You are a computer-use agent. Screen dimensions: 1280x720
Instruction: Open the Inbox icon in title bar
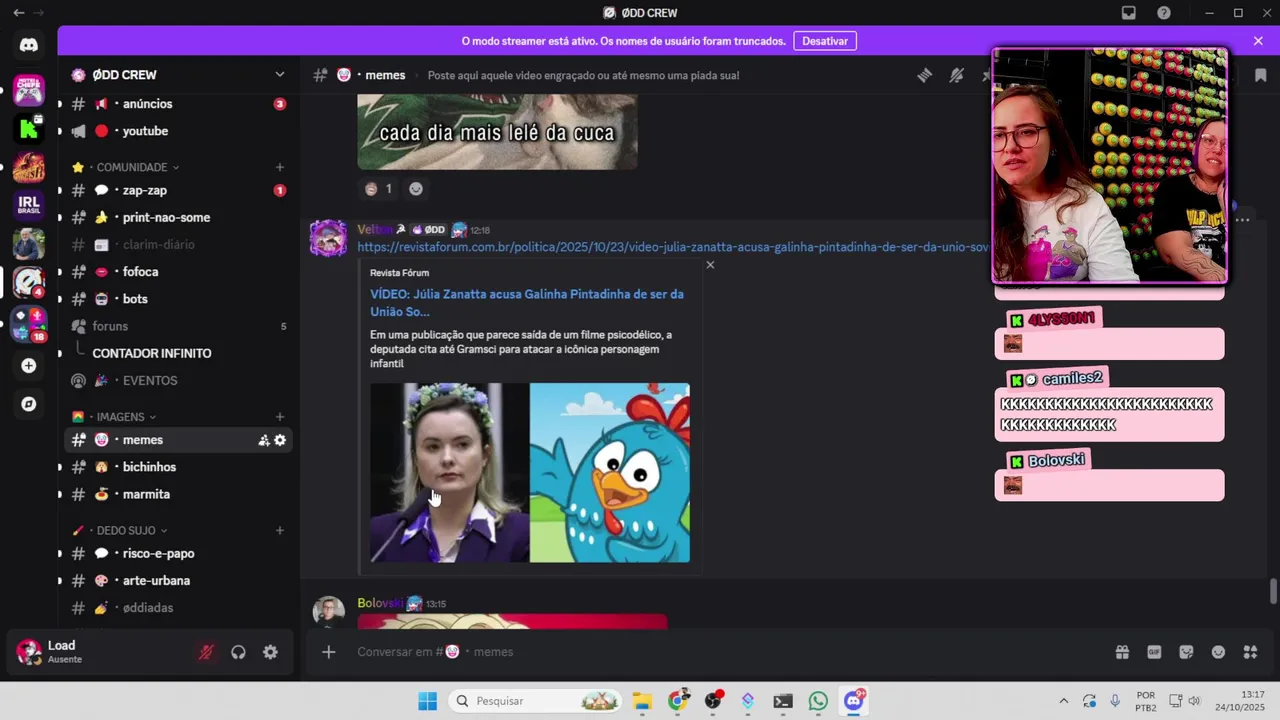(1129, 13)
